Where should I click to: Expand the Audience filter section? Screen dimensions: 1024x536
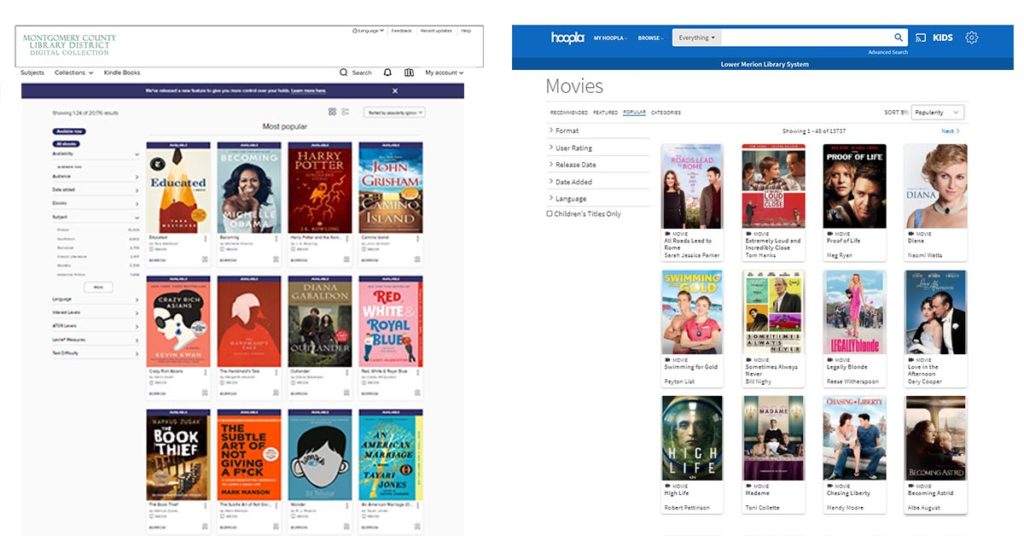click(x=95, y=176)
